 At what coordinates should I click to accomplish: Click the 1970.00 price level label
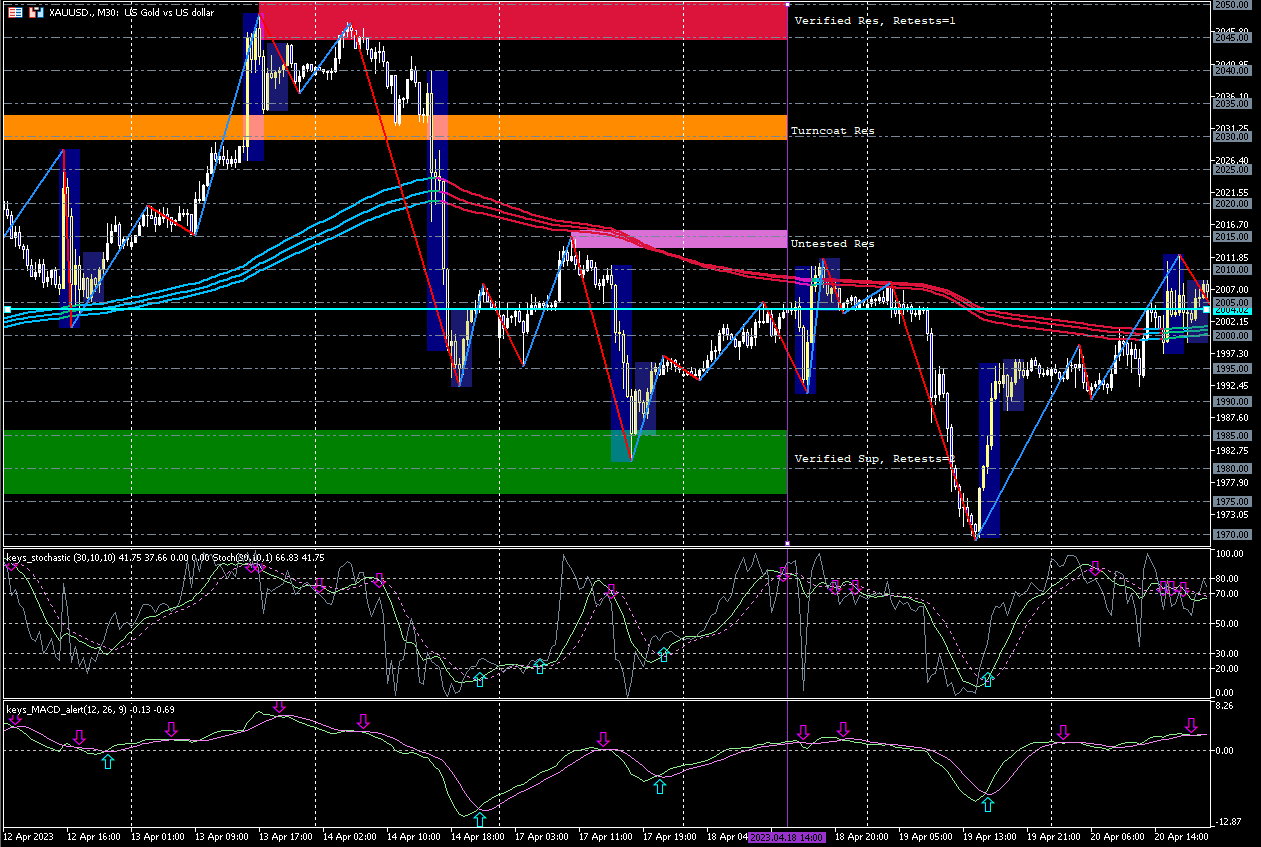click(x=1234, y=535)
